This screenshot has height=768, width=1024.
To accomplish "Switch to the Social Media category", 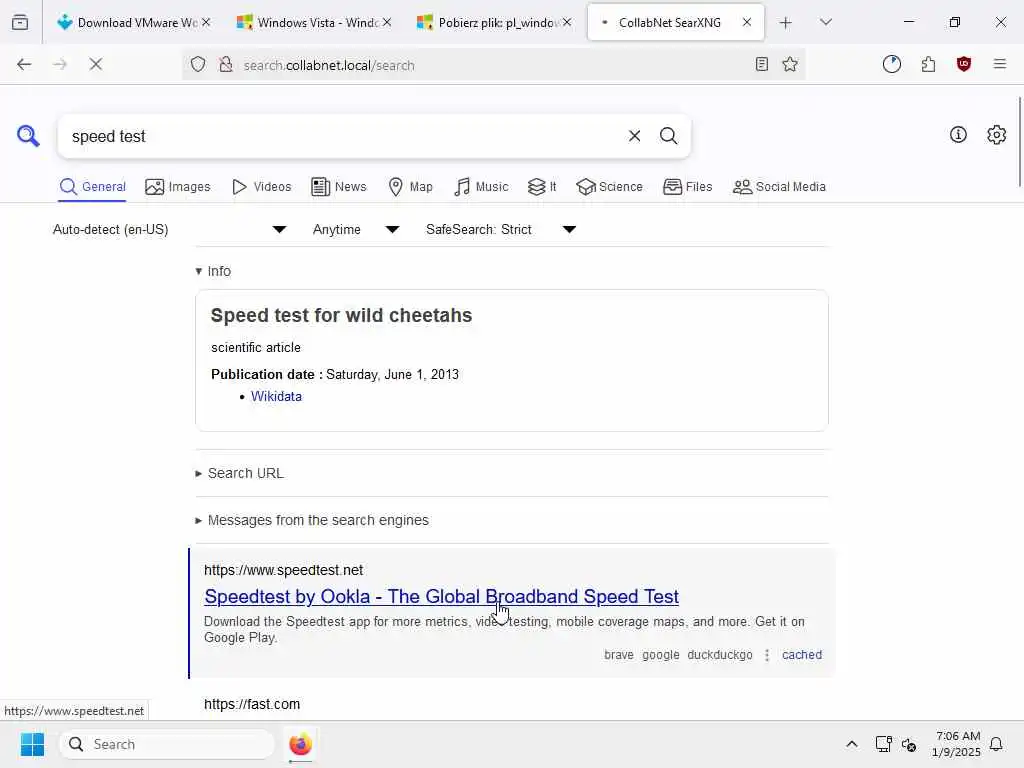I will [779, 187].
